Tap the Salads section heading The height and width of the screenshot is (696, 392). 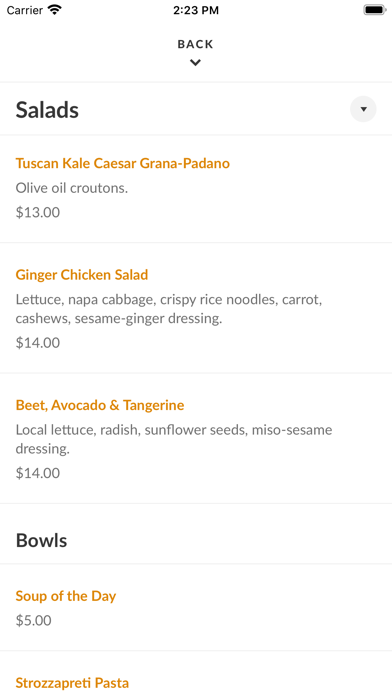pos(47,110)
